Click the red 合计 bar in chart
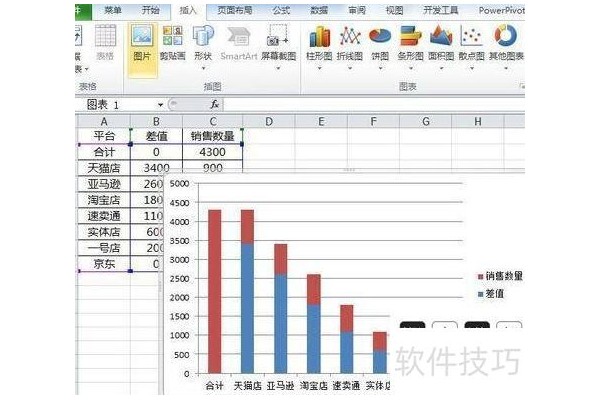This screenshot has width=600, height=400. pyautogui.click(x=215, y=291)
